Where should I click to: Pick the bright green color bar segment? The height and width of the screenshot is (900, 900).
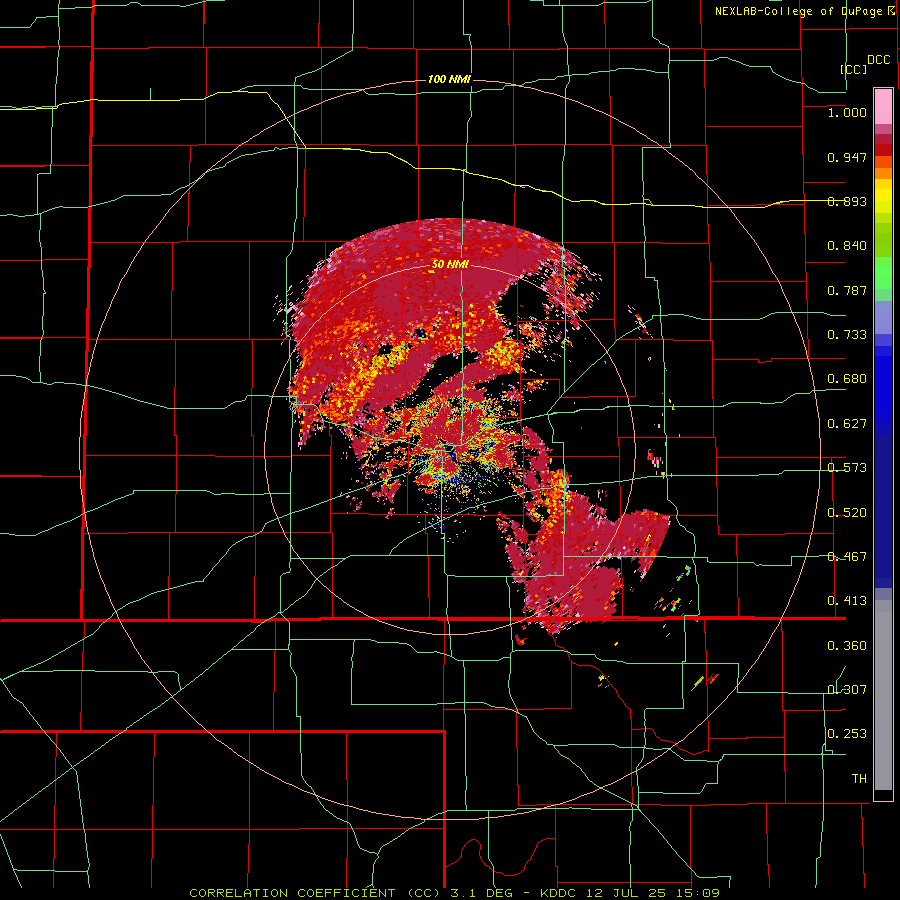pos(883,273)
